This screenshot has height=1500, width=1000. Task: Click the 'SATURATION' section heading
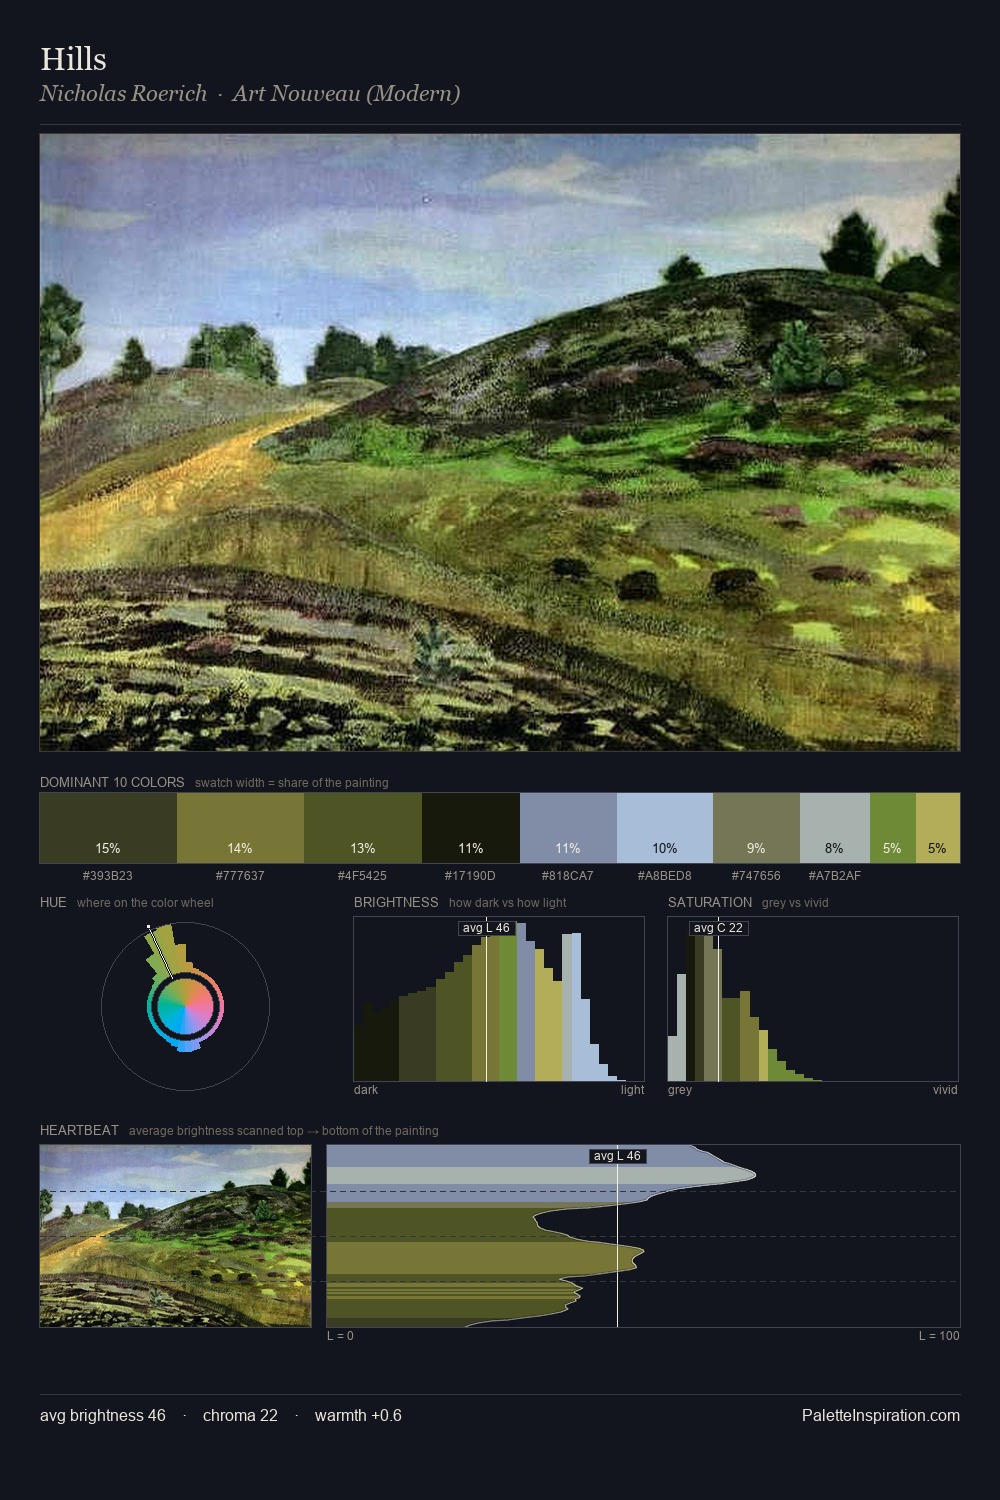click(x=710, y=902)
